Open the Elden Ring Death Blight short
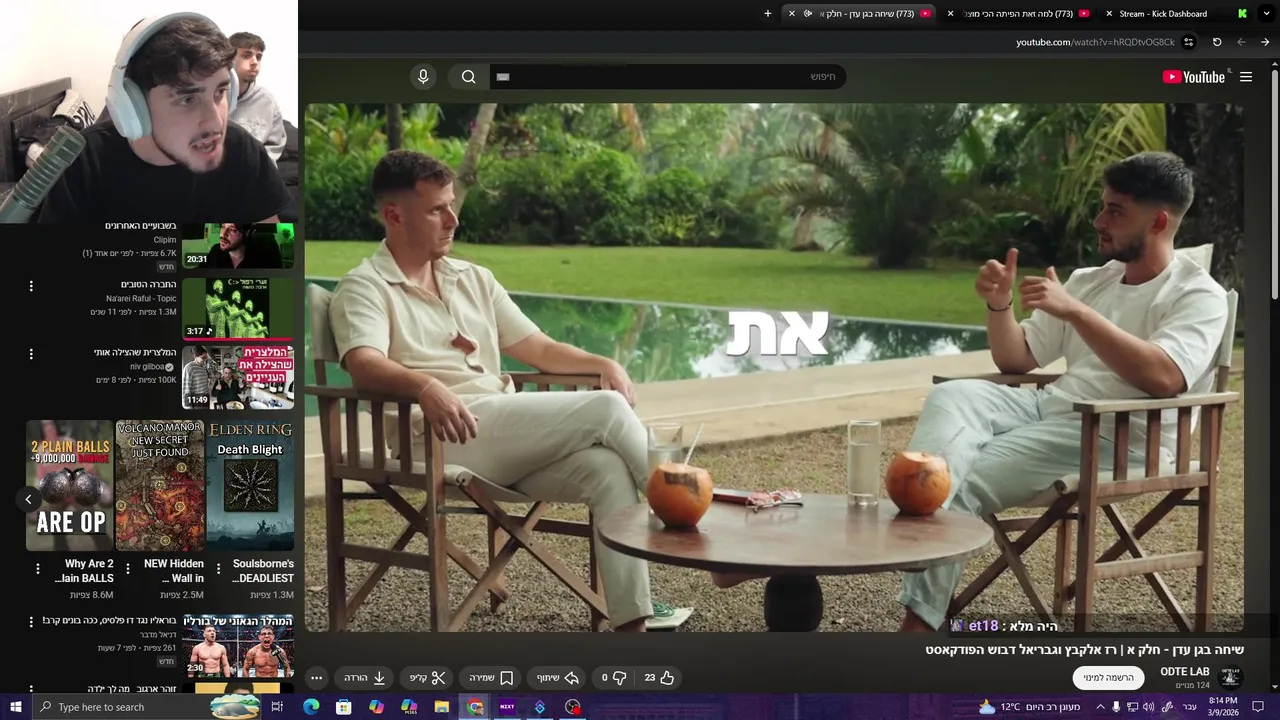The width and height of the screenshot is (1280, 720). 250,485
